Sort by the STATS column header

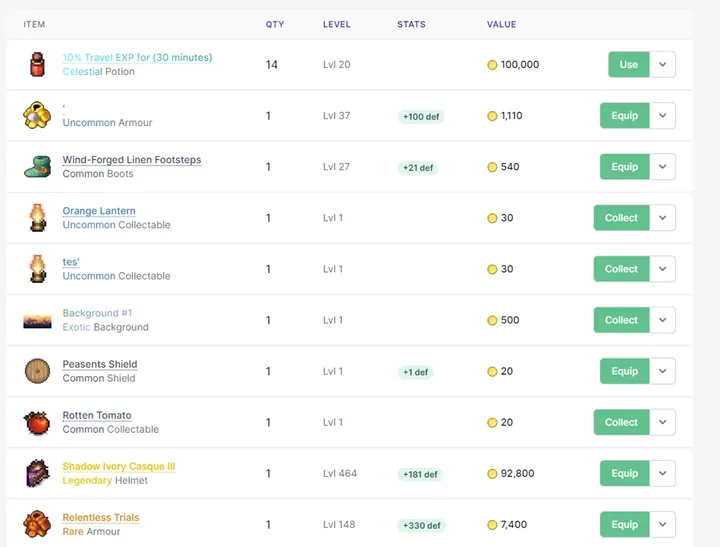point(411,24)
